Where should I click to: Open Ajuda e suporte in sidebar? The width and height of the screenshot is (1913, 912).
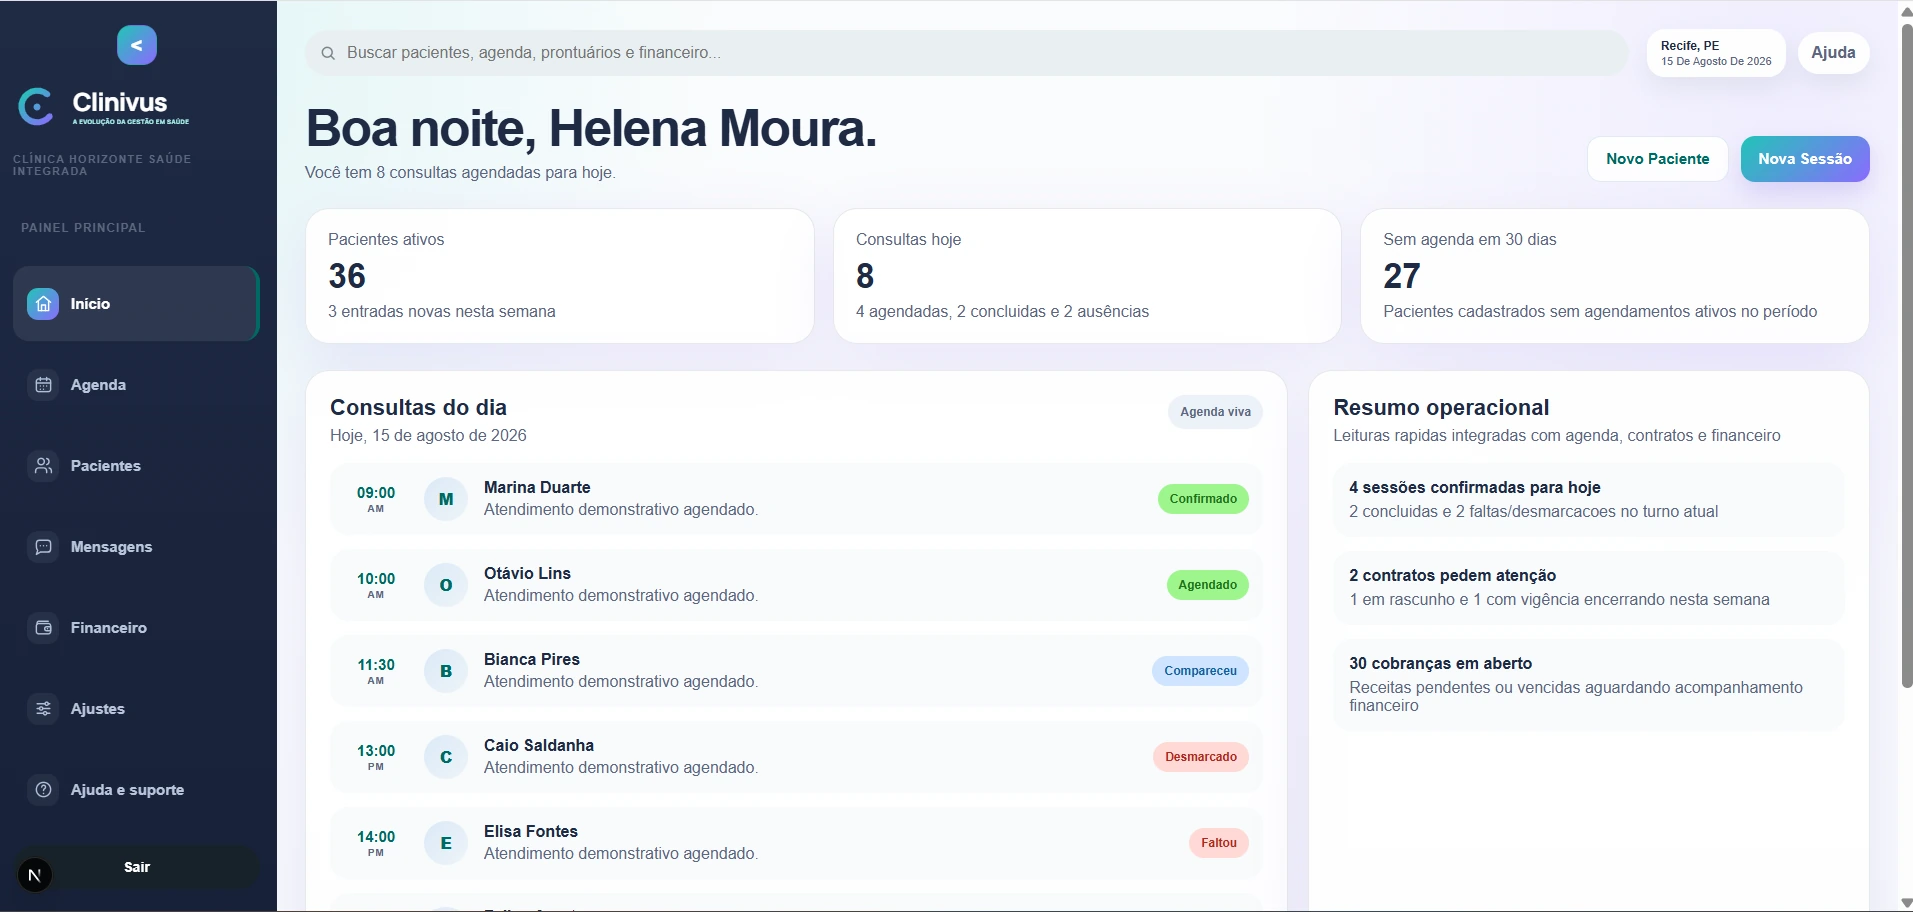(136, 790)
